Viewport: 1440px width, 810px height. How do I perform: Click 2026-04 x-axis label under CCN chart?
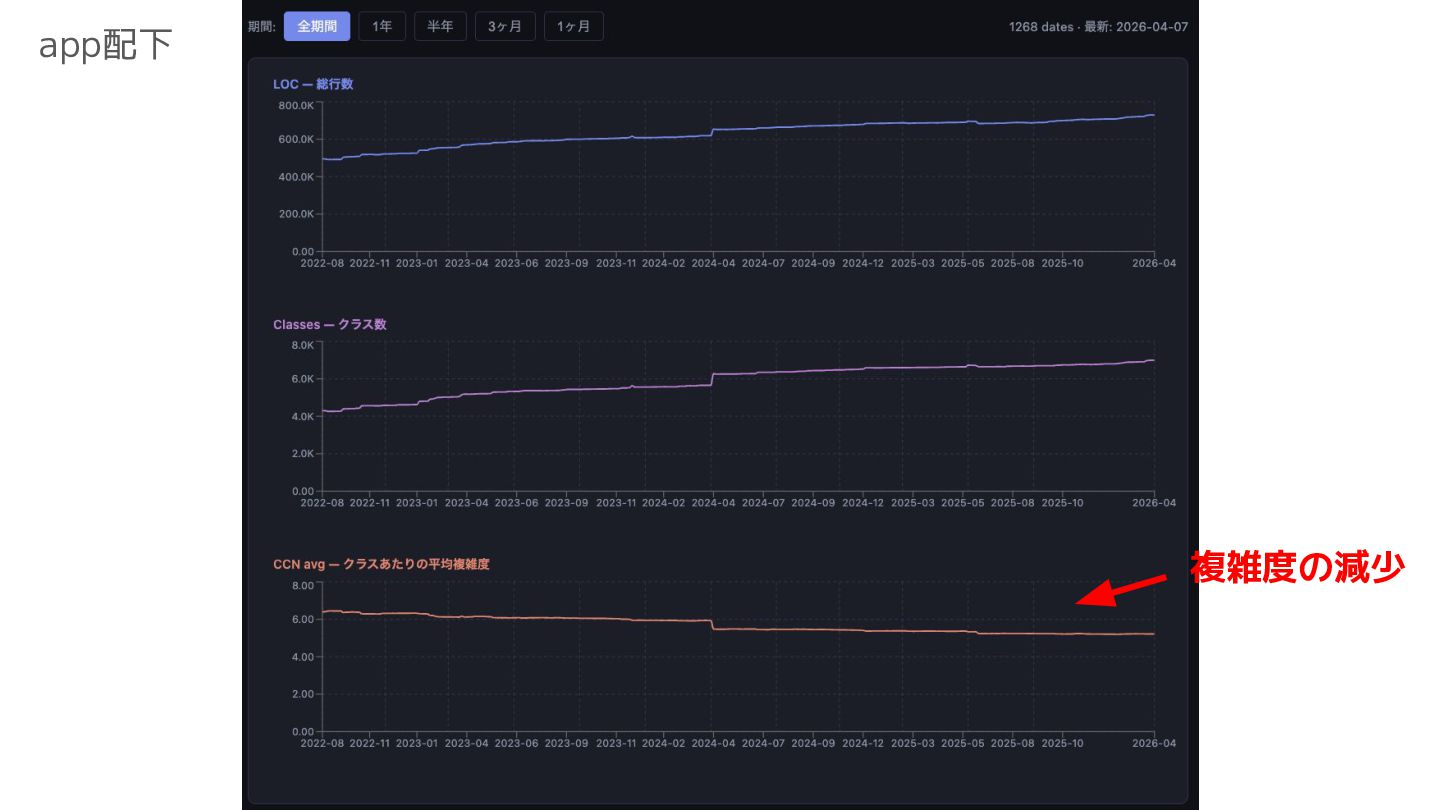coord(1155,743)
